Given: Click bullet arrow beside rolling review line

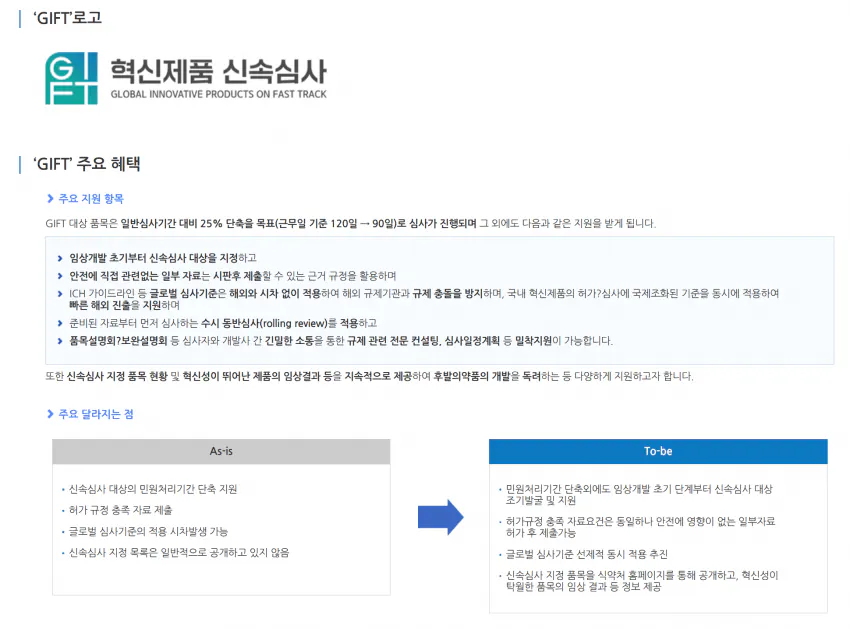Looking at the screenshot, I should point(60,324).
